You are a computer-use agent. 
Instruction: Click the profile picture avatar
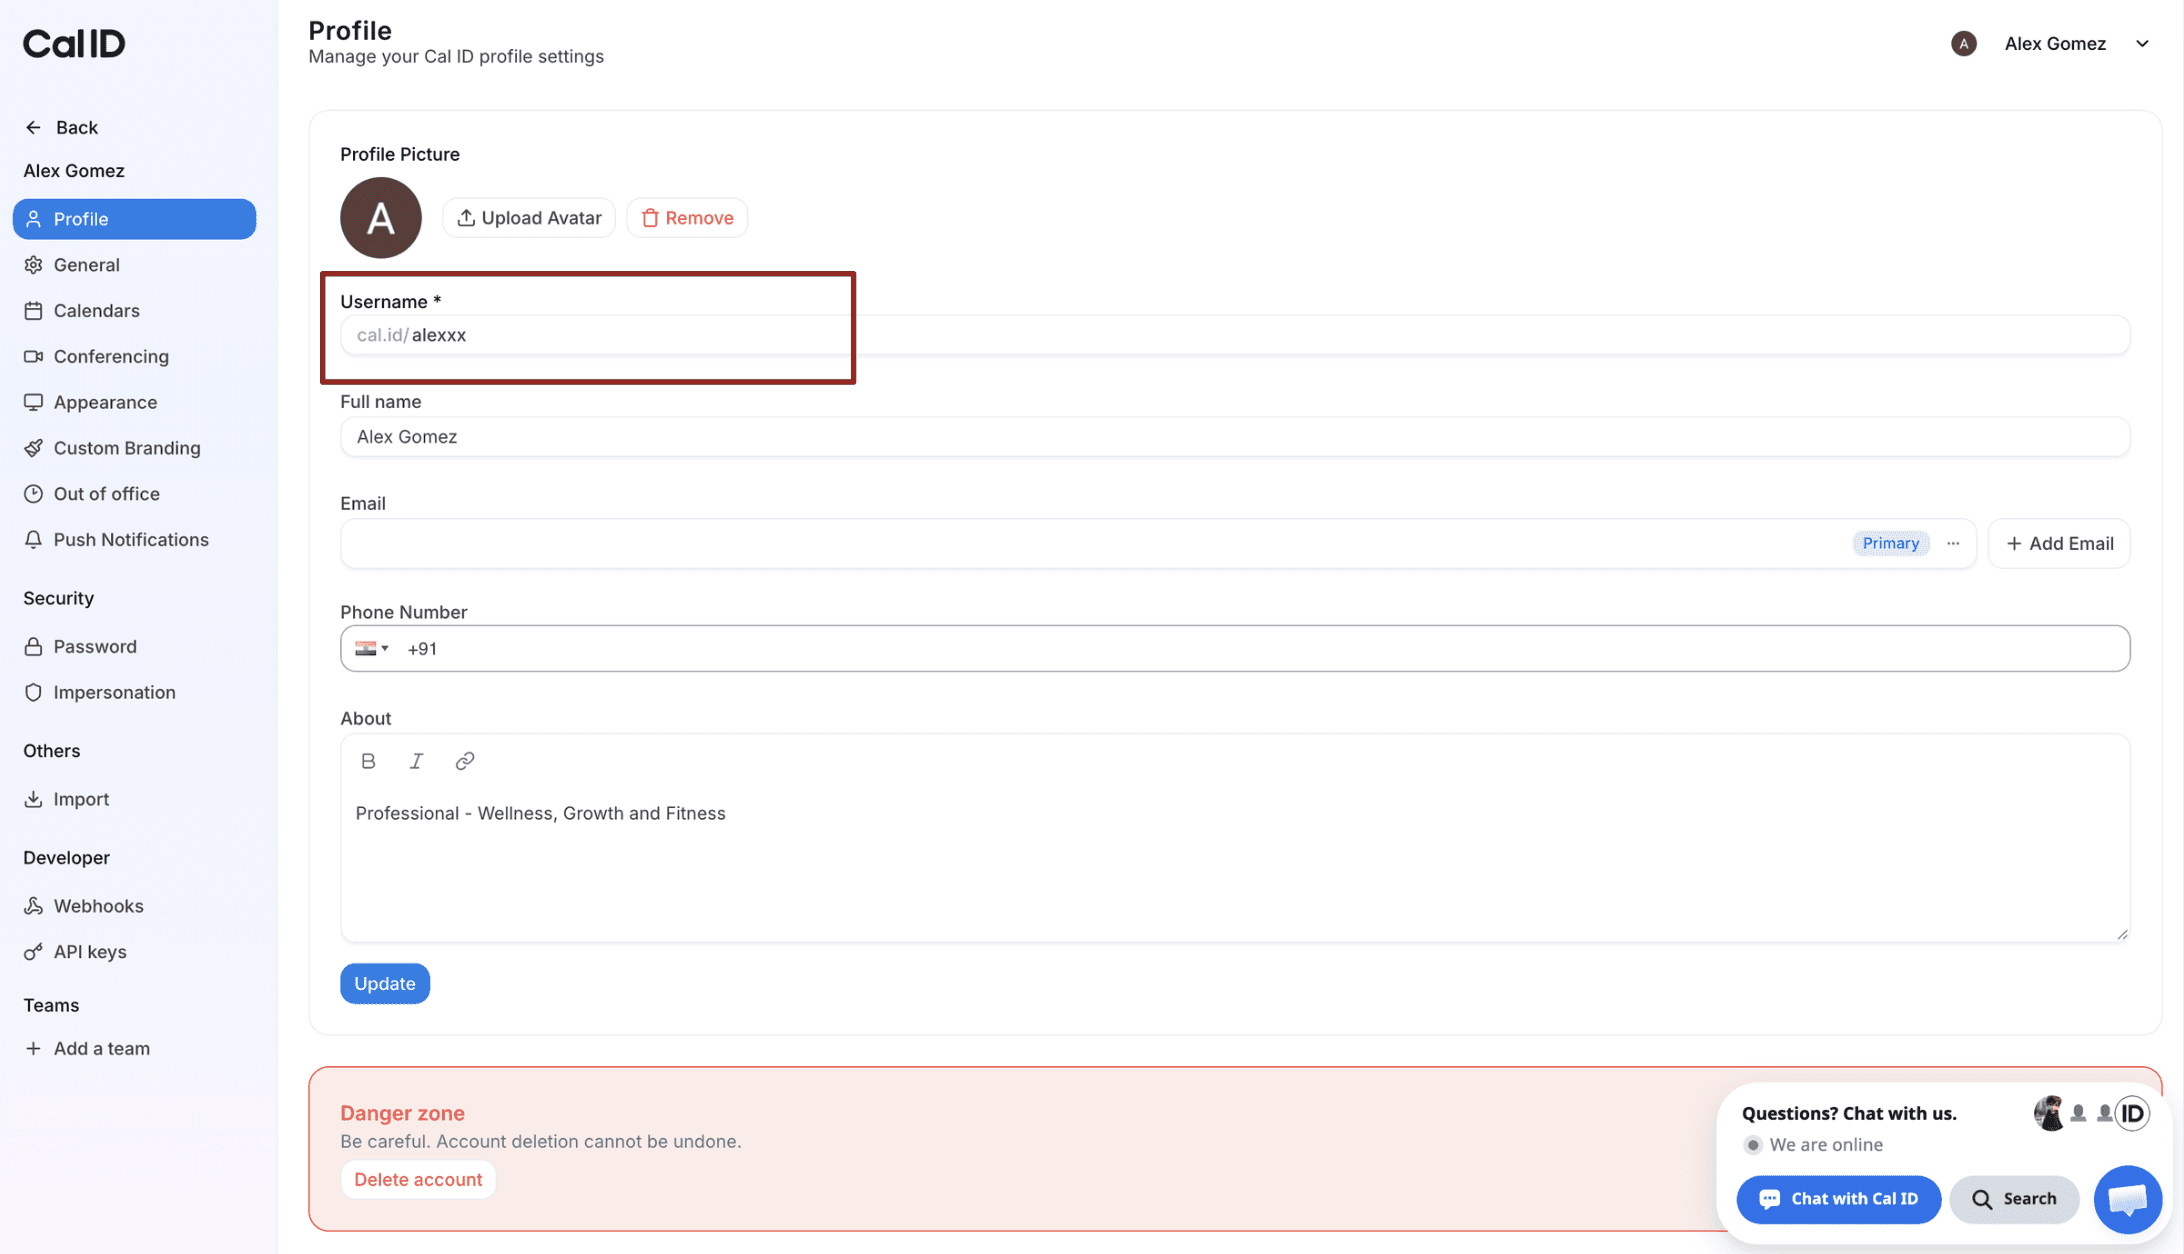pyautogui.click(x=381, y=218)
